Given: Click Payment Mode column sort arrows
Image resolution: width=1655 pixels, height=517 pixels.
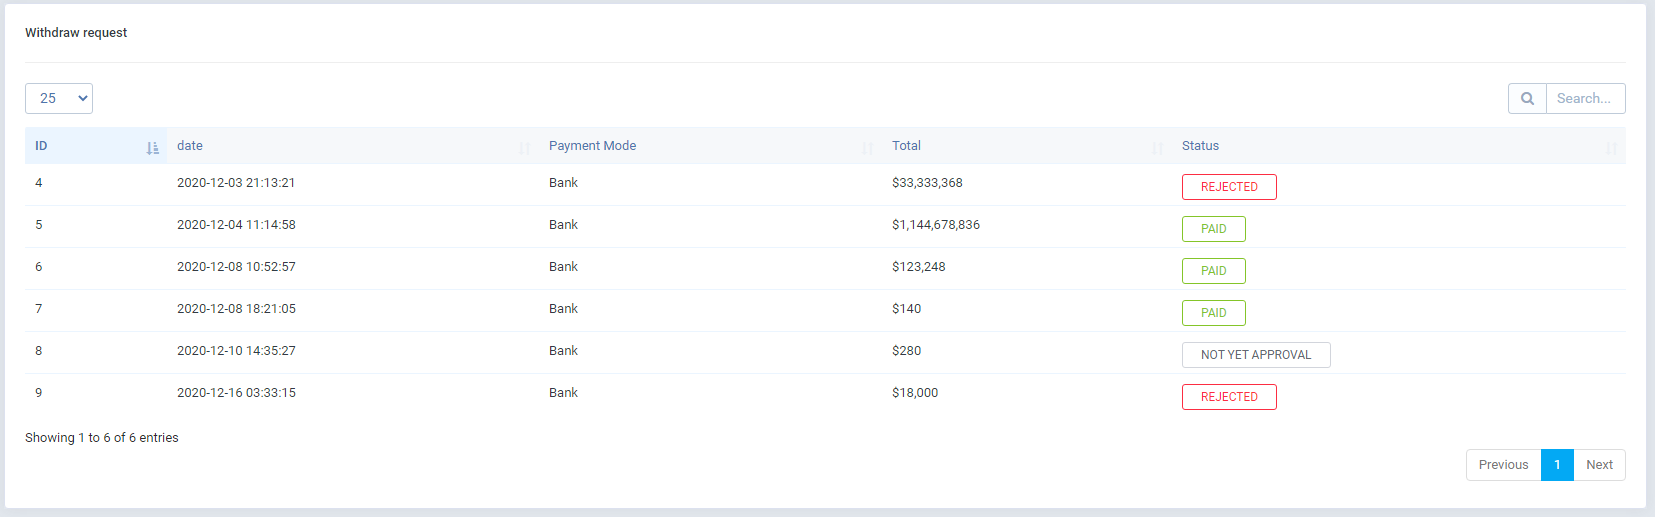Looking at the screenshot, I should (867, 148).
